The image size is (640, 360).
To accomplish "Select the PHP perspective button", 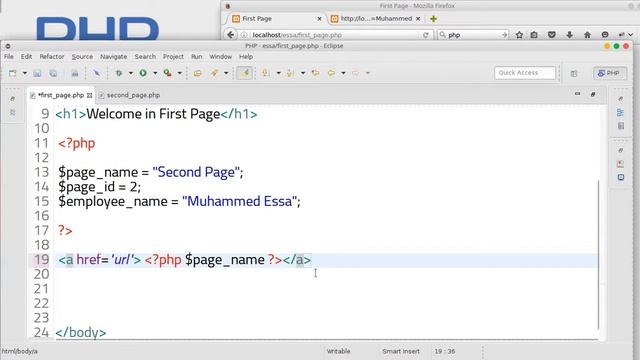I will (610, 73).
